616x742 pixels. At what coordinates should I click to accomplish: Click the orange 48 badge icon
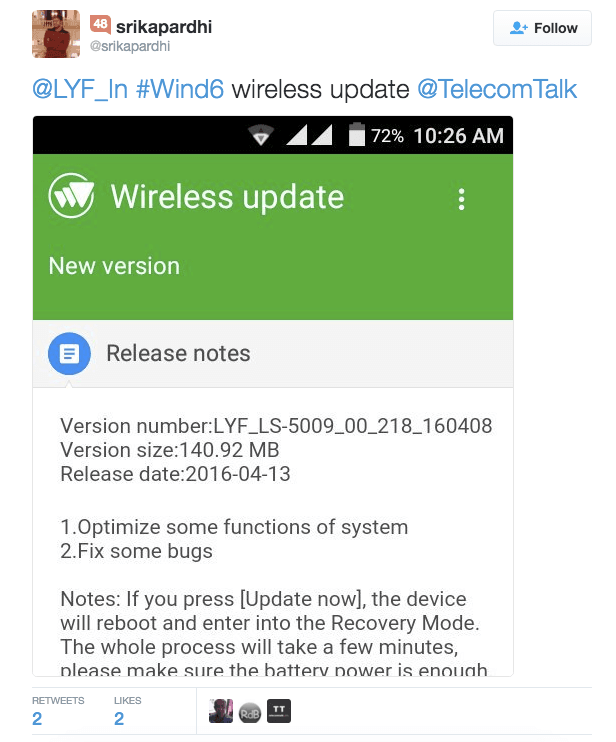pos(100,25)
